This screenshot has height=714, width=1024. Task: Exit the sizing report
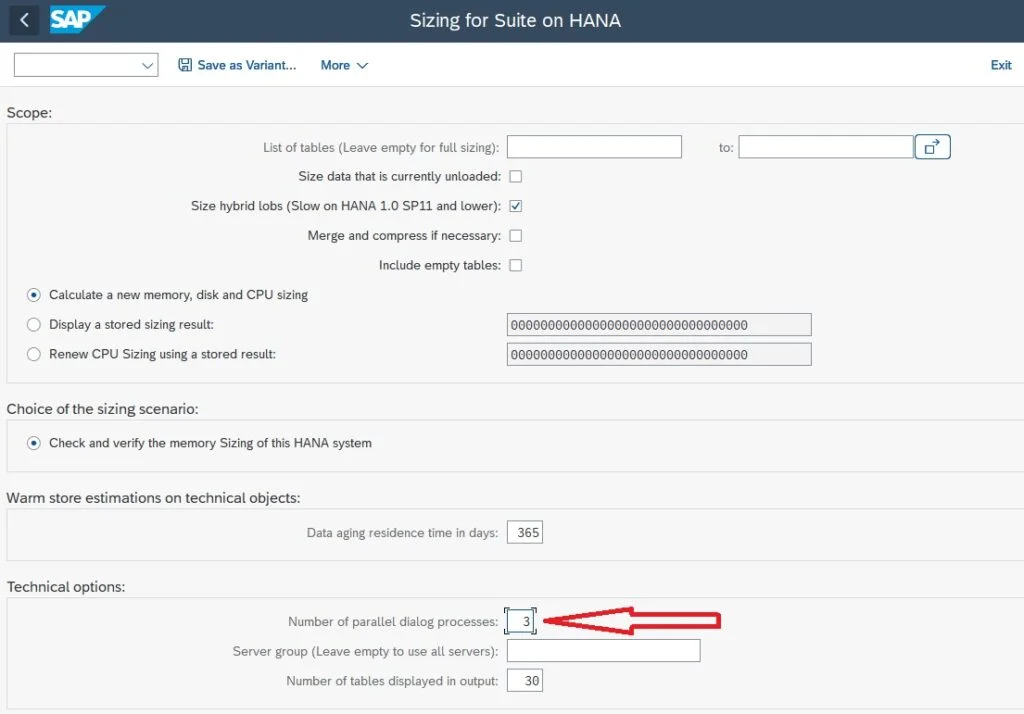point(1000,65)
